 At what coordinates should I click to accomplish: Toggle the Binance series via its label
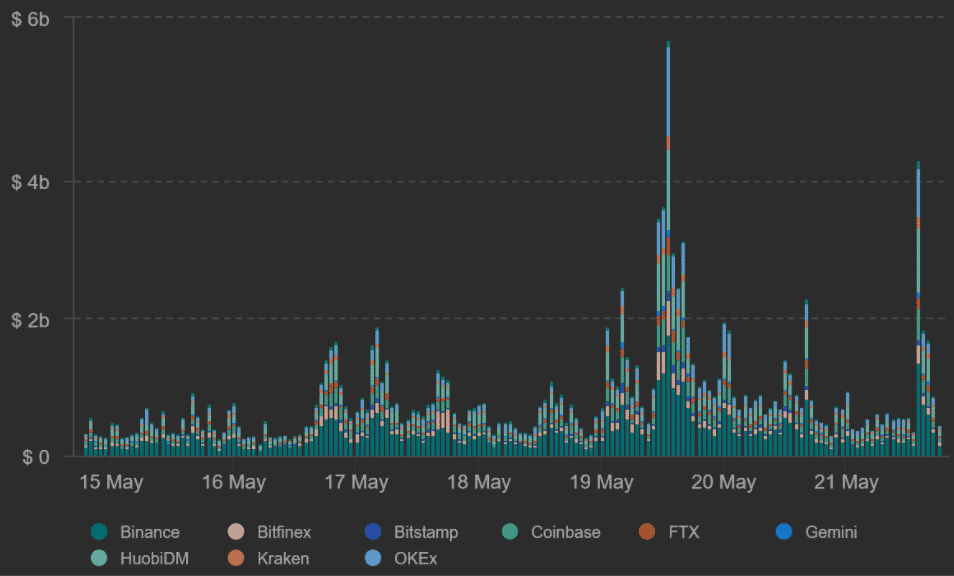tap(149, 532)
